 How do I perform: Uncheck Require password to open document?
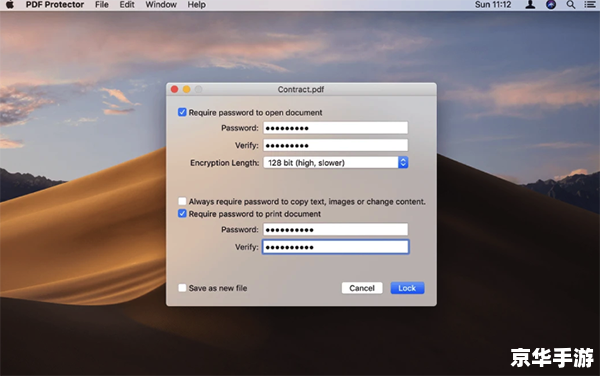click(182, 112)
